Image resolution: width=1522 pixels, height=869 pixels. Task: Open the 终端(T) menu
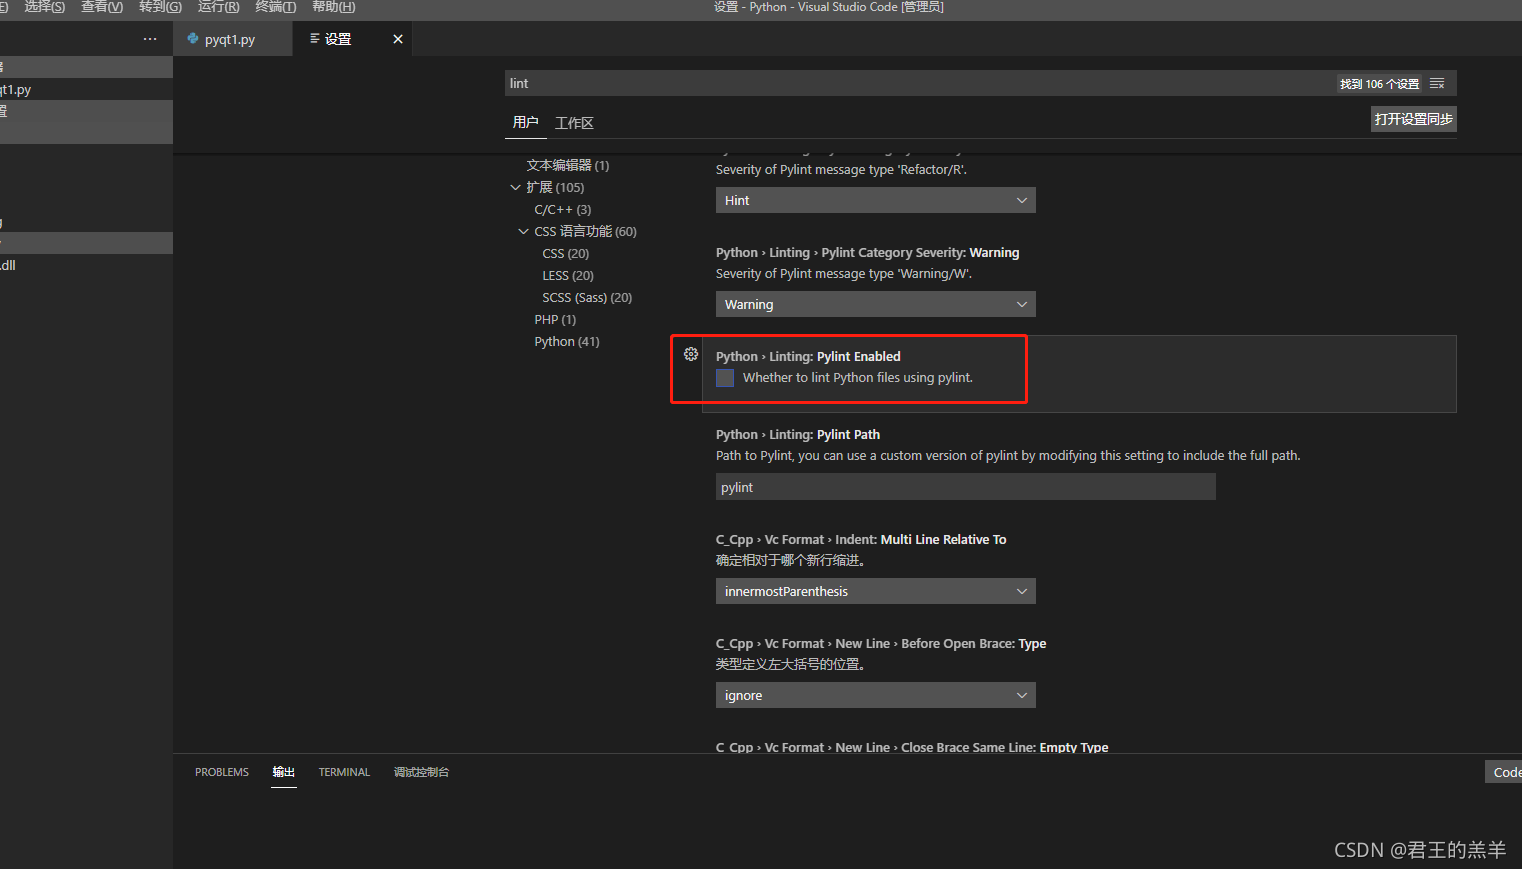click(x=276, y=7)
